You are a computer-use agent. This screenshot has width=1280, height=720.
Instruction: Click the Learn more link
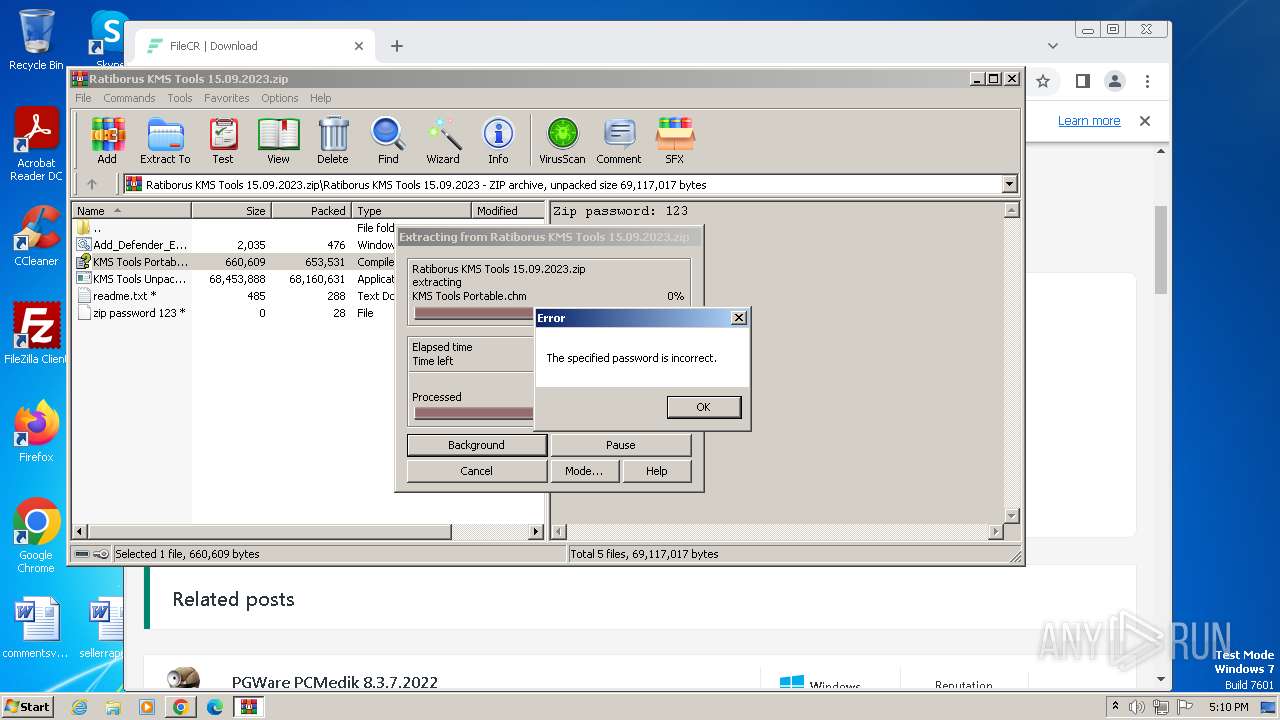click(x=1089, y=121)
